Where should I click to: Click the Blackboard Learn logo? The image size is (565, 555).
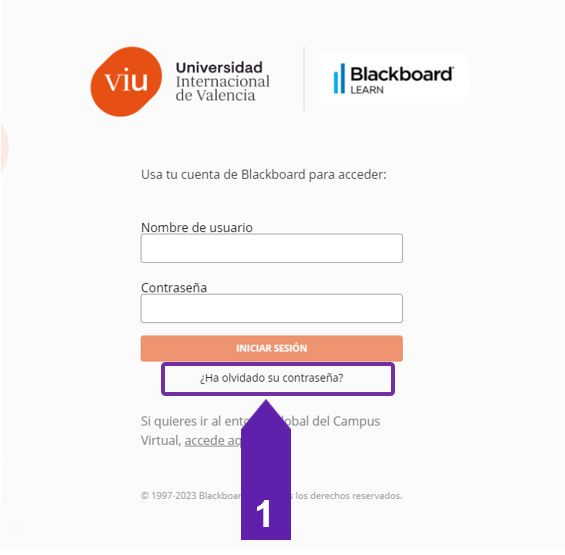coord(394,79)
